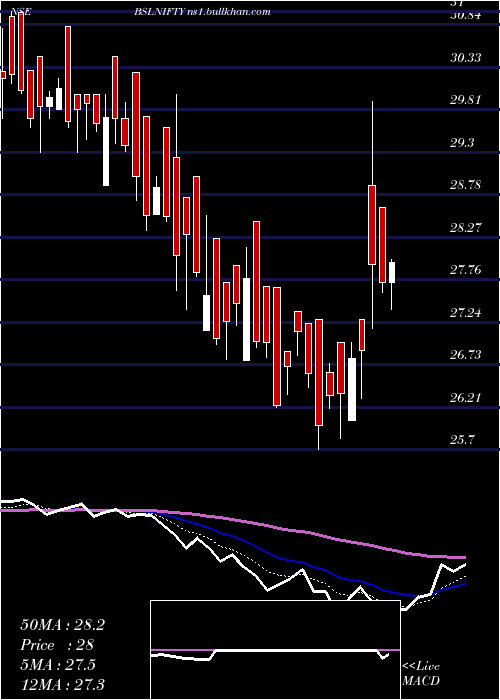The width and height of the screenshot is (500, 700).
Task: Click the 50MA : 28.2 readout
Action: coord(62,625)
